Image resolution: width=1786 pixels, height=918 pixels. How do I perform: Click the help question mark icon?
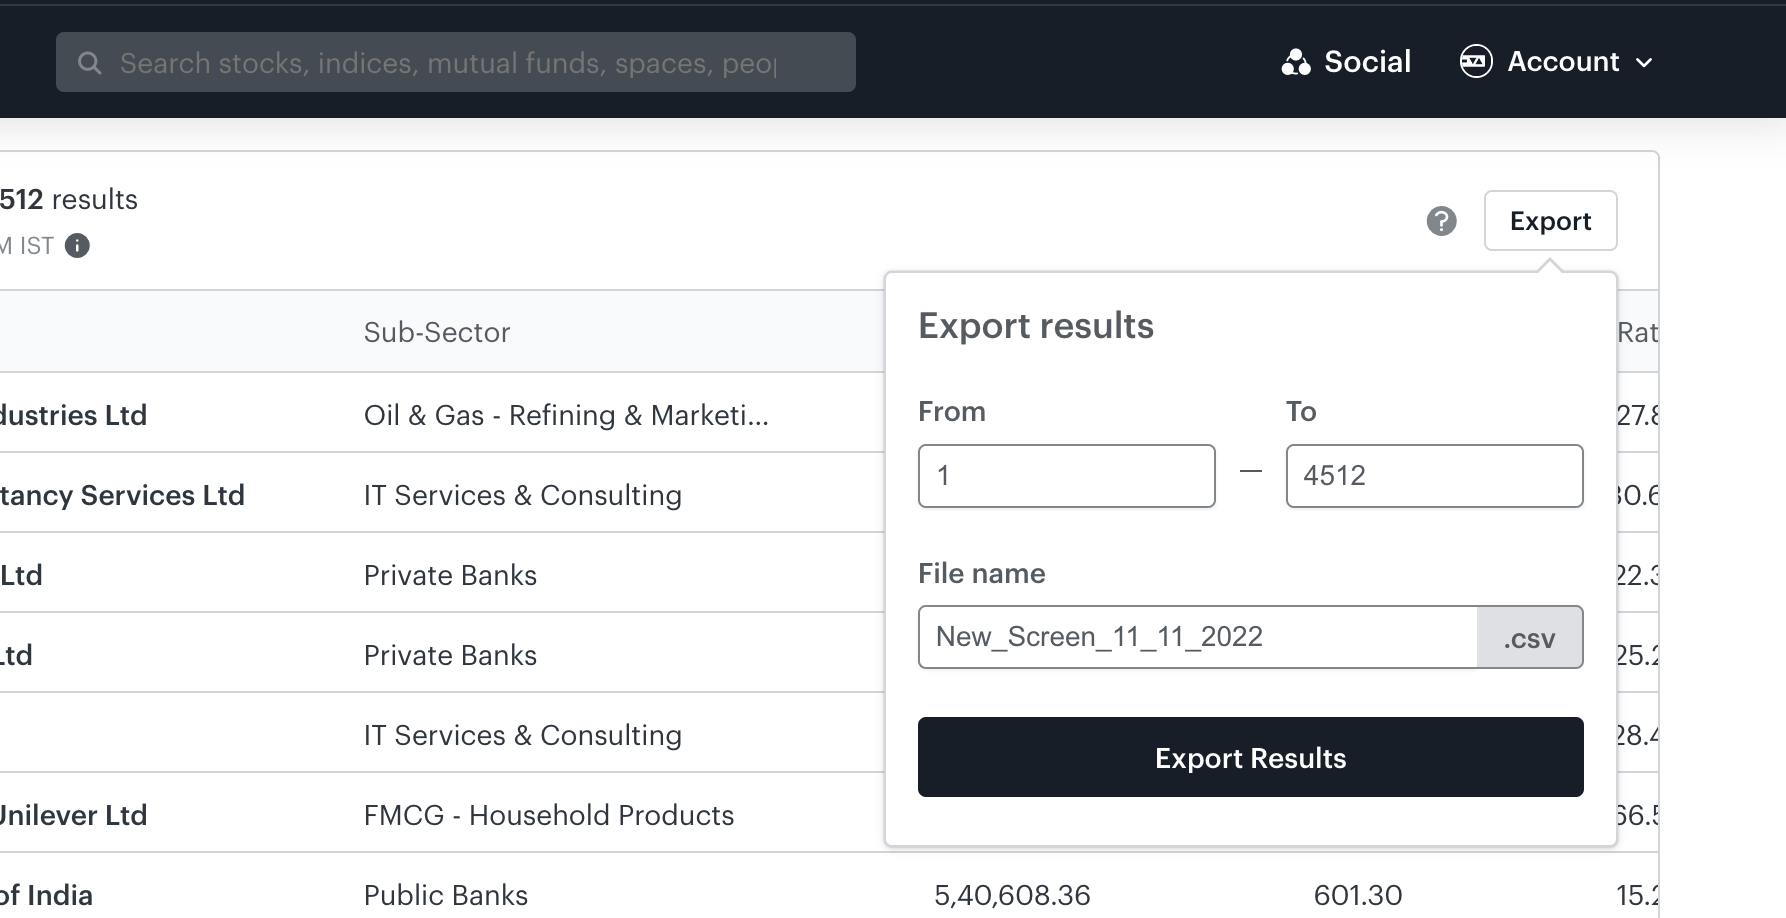[x=1441, y=221]
